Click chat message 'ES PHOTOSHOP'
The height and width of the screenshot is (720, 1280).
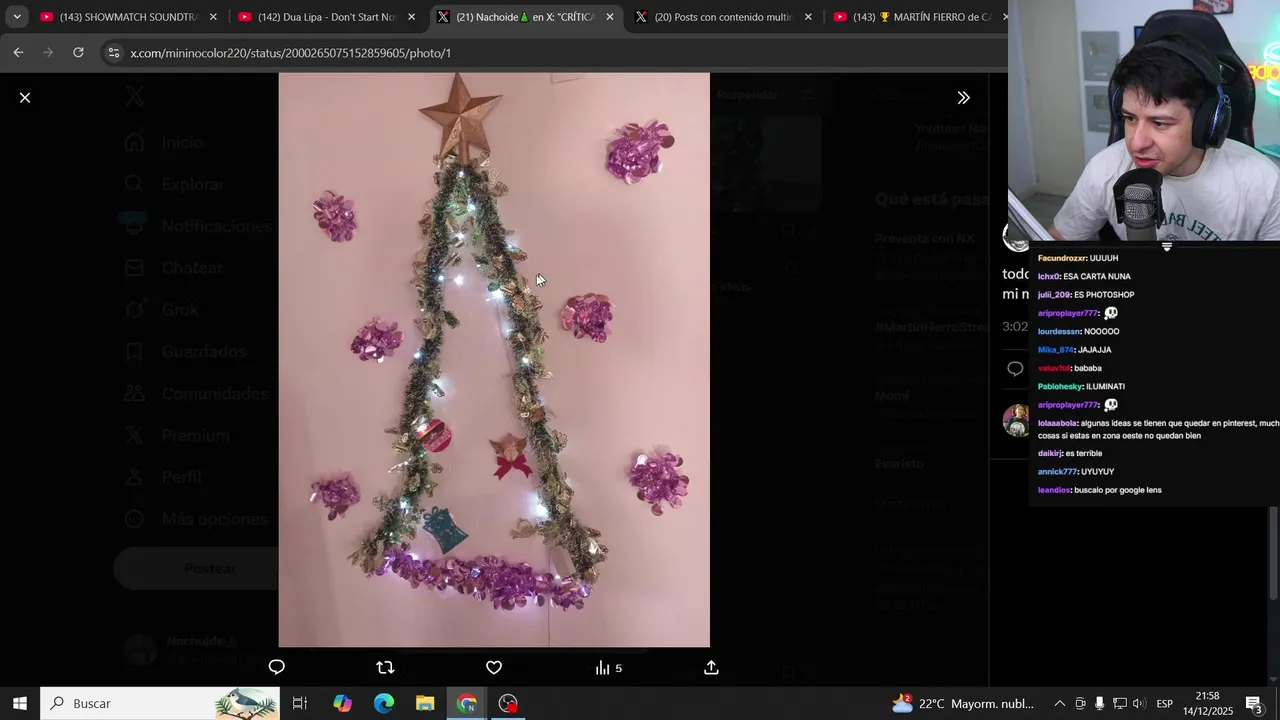pyautogui.click(x=1104, y=295)
